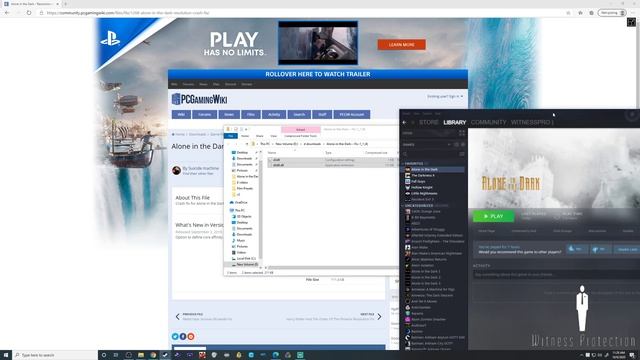Open the PCGW Account nav button
Image resolution: width=640 pixels, height=360 pixels.
(352, 115)
